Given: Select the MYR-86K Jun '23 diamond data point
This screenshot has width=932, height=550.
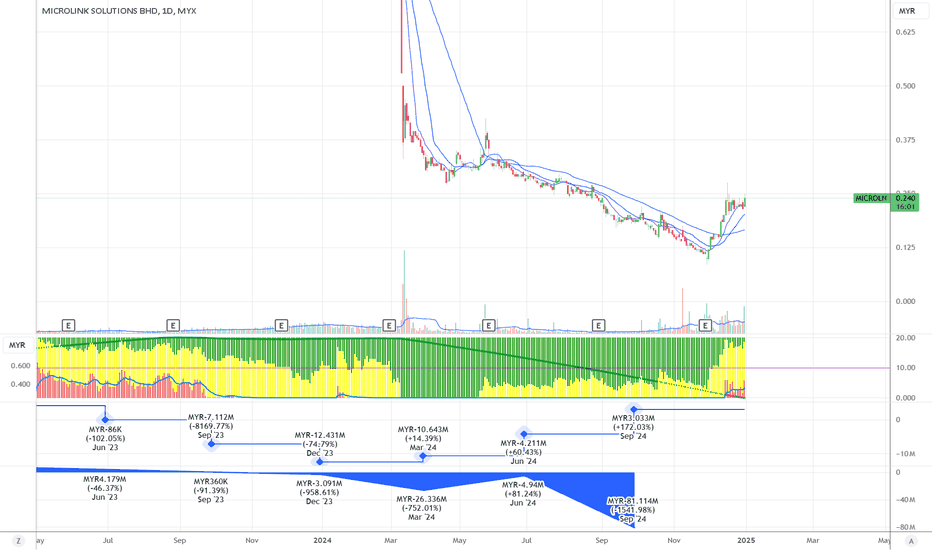Looking at the screenshot, I should click(x=105, y=420).
